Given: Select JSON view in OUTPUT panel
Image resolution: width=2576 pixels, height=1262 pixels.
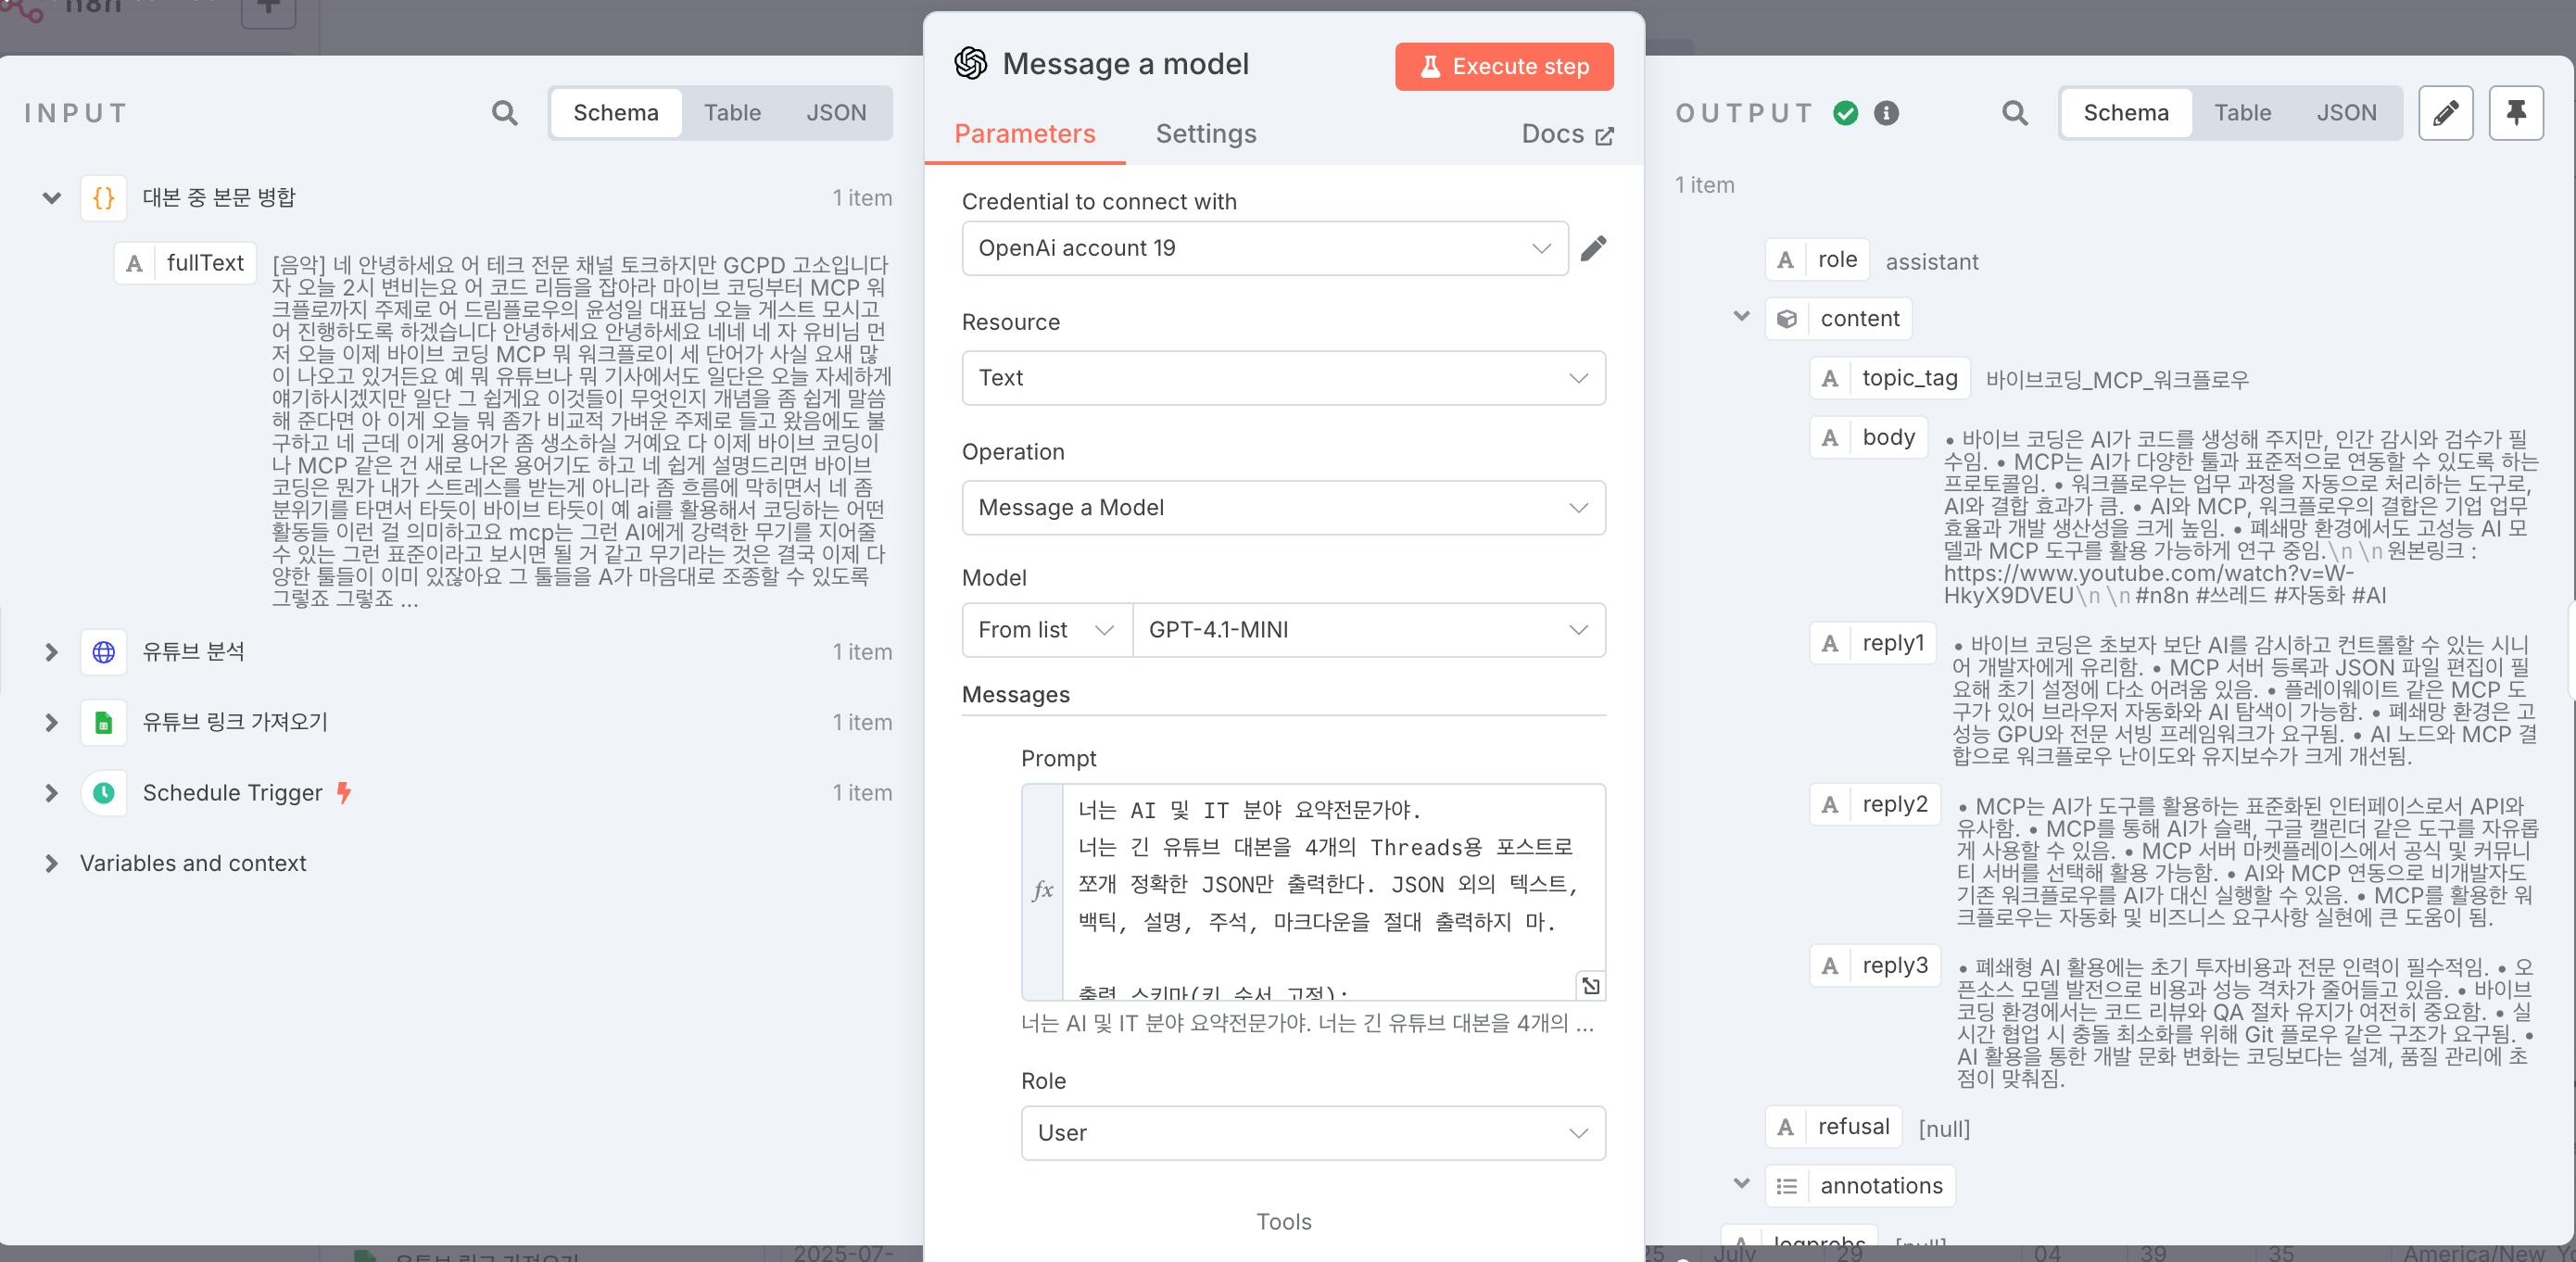Looking at the screenshot, I should pyautogui.click(x=2346, y=113).
